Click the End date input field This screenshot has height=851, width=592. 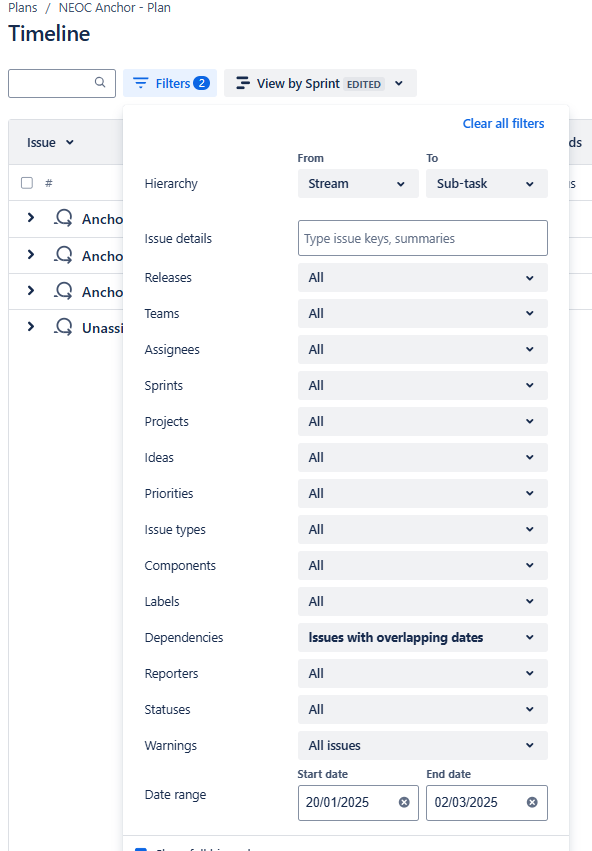click(487, 803)
